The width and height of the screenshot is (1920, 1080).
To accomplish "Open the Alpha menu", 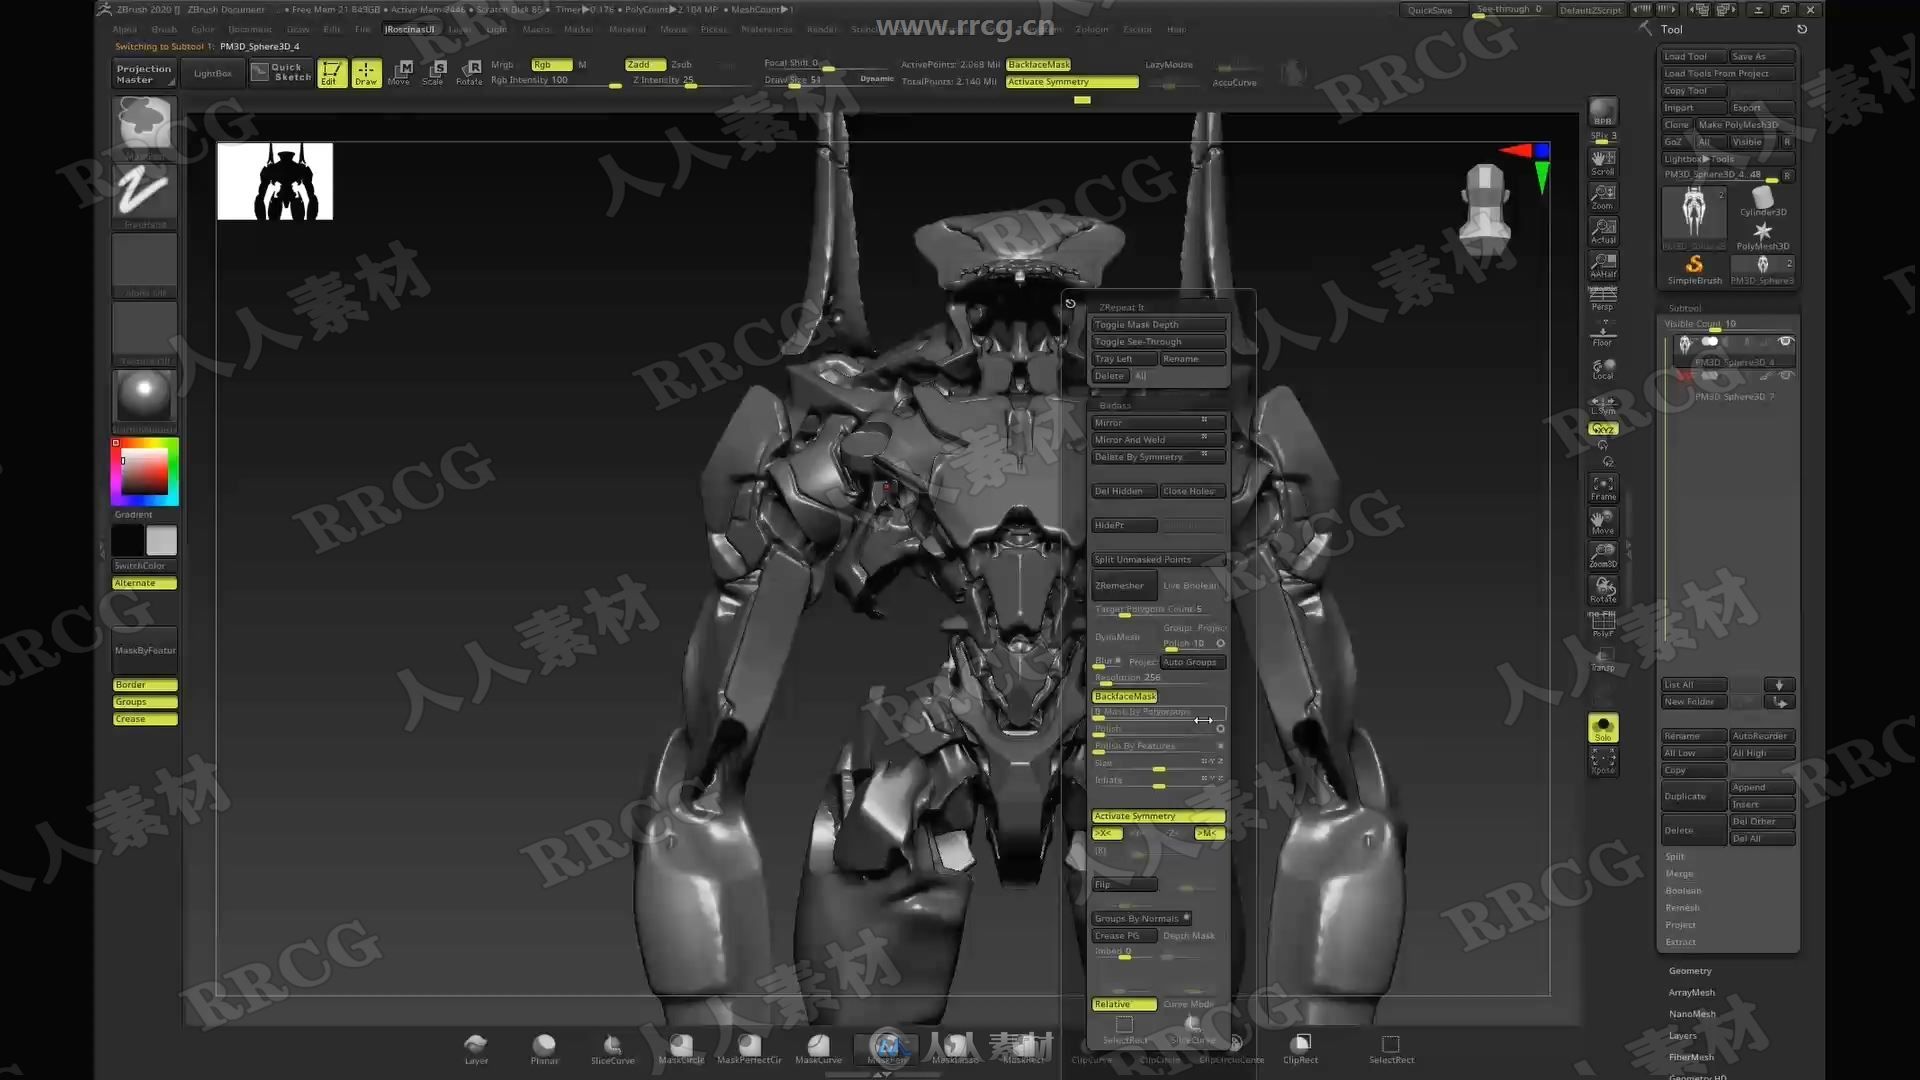I will [125, 29].
